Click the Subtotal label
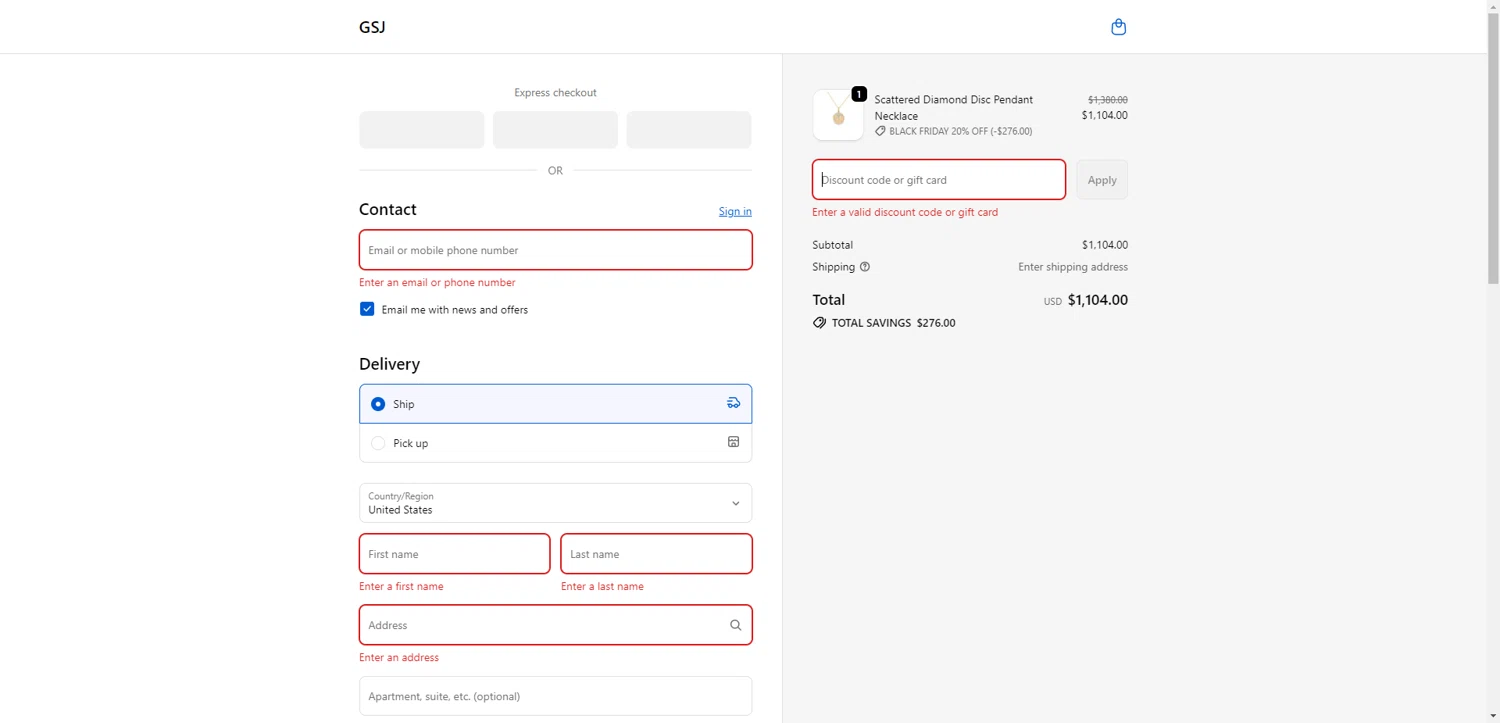 (x=832, y=245)
